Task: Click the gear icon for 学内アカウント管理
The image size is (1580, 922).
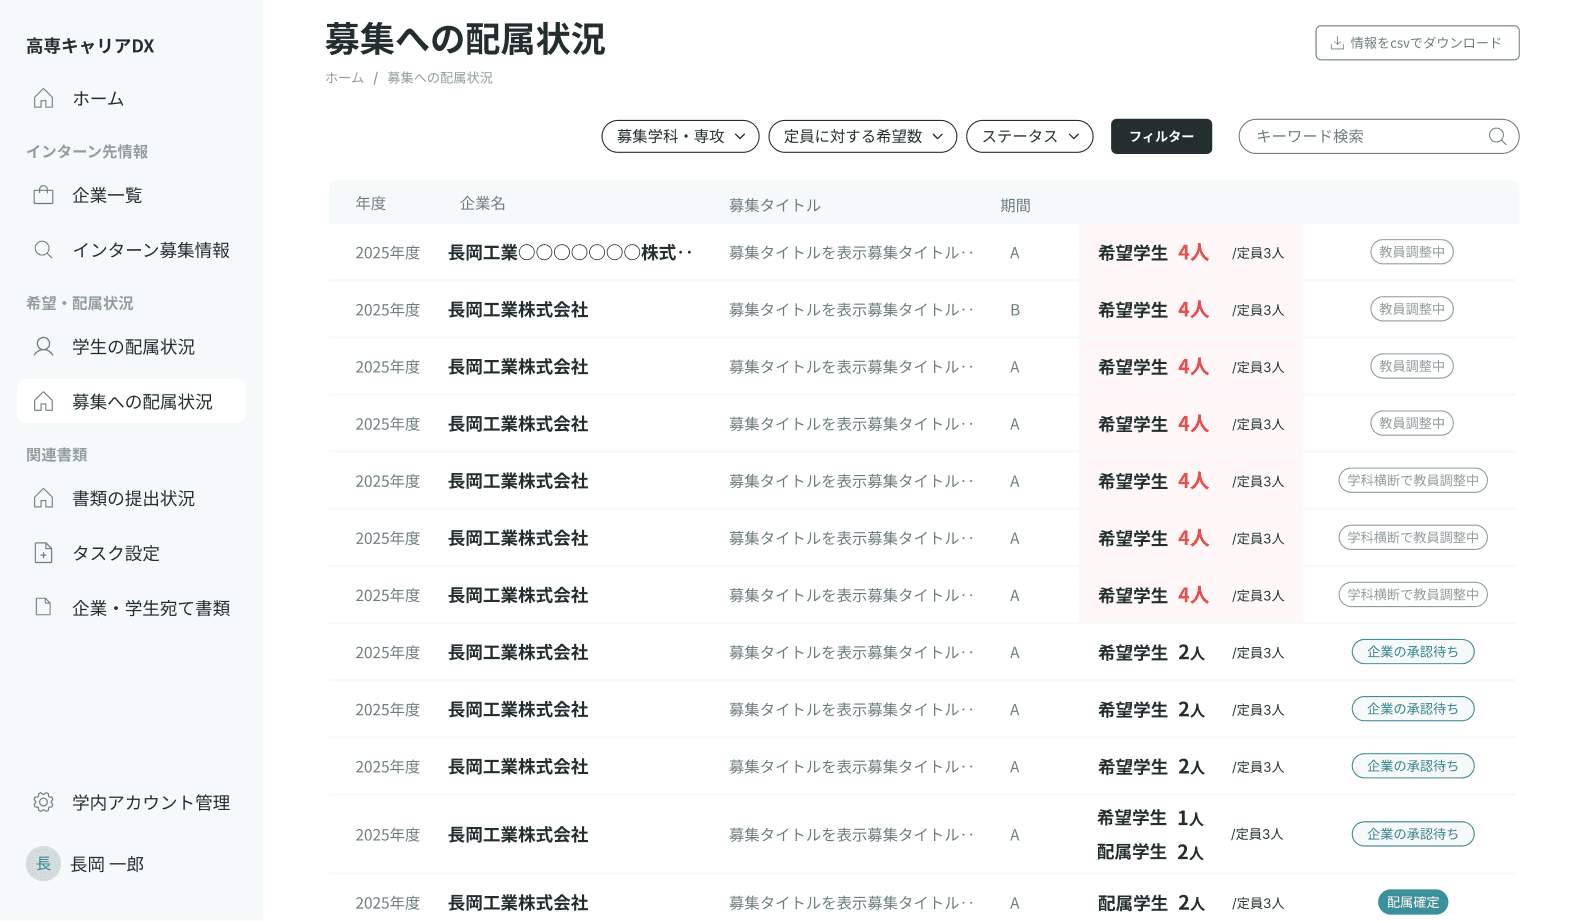Action: [44, 802]
